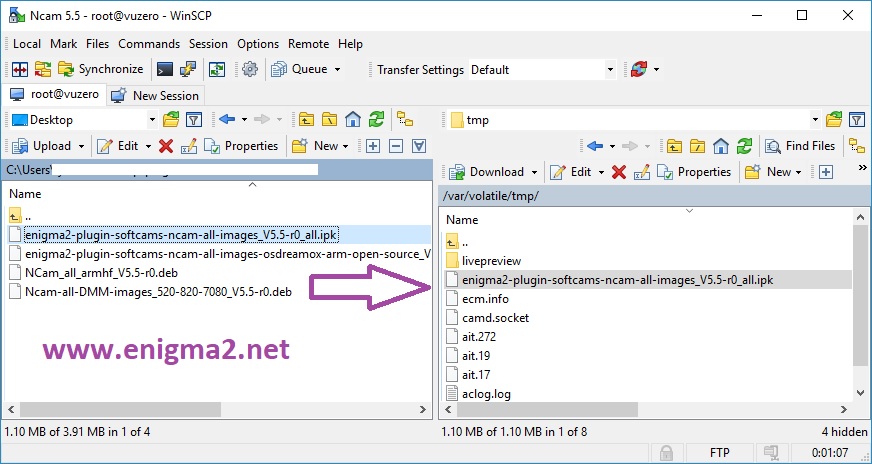
Task: Go back in remote panel
Action: [x=595, y=146]
